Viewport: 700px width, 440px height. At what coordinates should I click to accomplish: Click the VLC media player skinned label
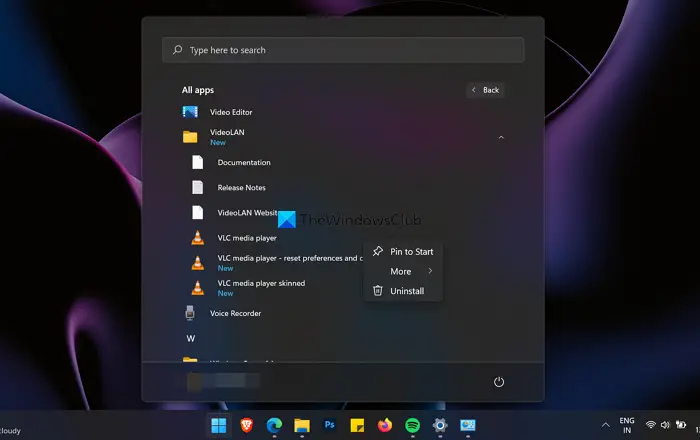[x=261, y=283]
